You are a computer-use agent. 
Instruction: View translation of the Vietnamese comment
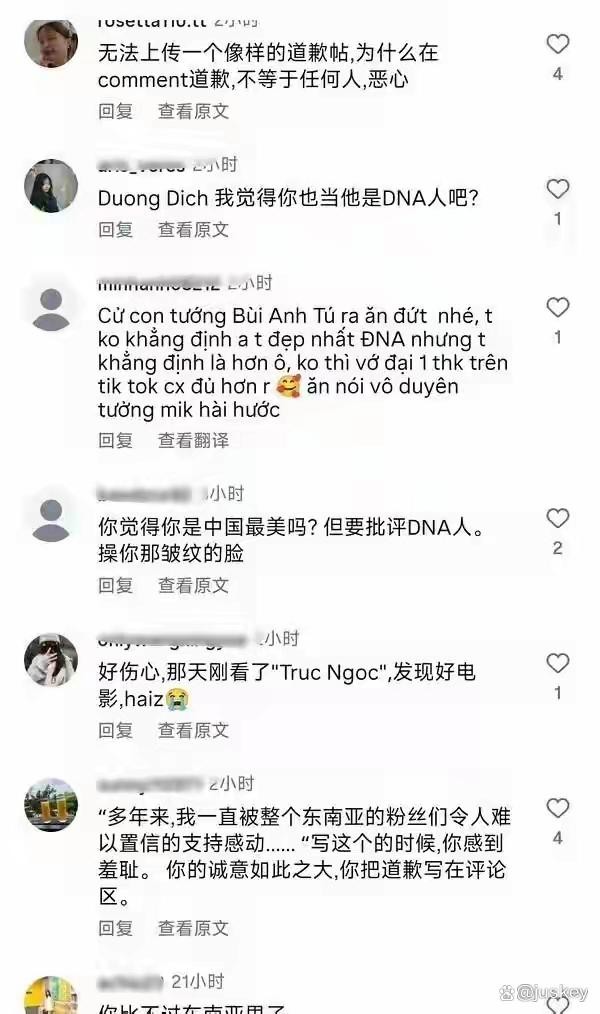click(x=193, y=440)
